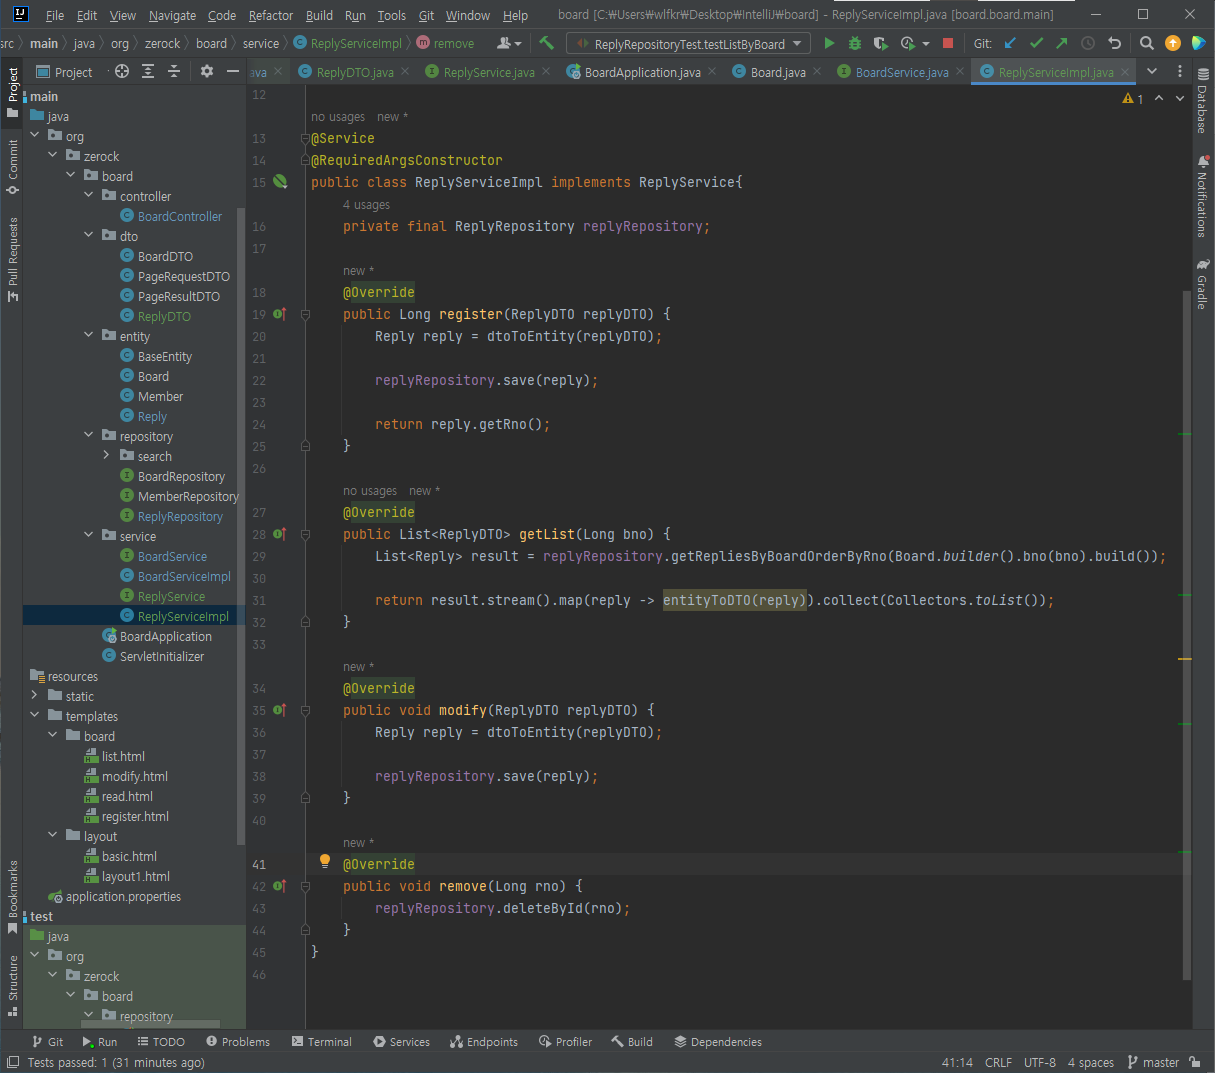This screenshot has width=1215, height=1073.
Task: Expand all in the Project panel
Action: 148,71
